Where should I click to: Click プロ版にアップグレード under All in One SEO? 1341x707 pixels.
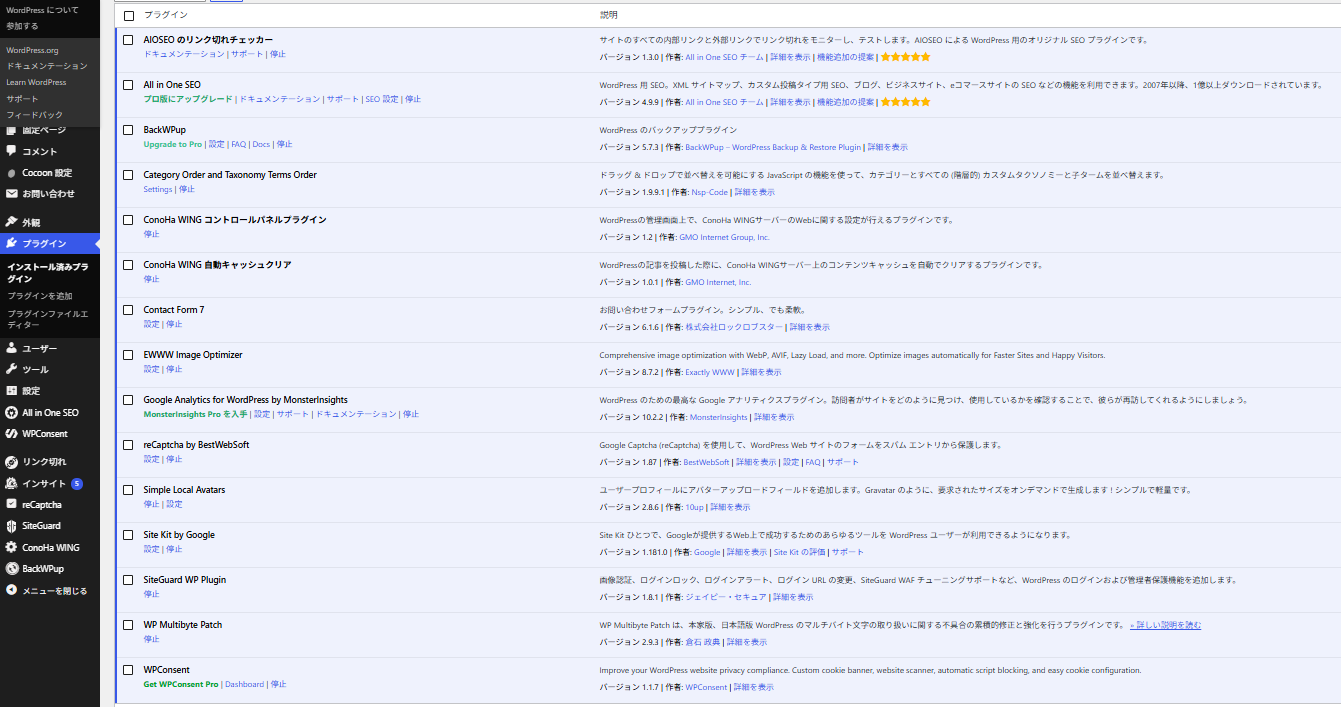coord(188,99)
